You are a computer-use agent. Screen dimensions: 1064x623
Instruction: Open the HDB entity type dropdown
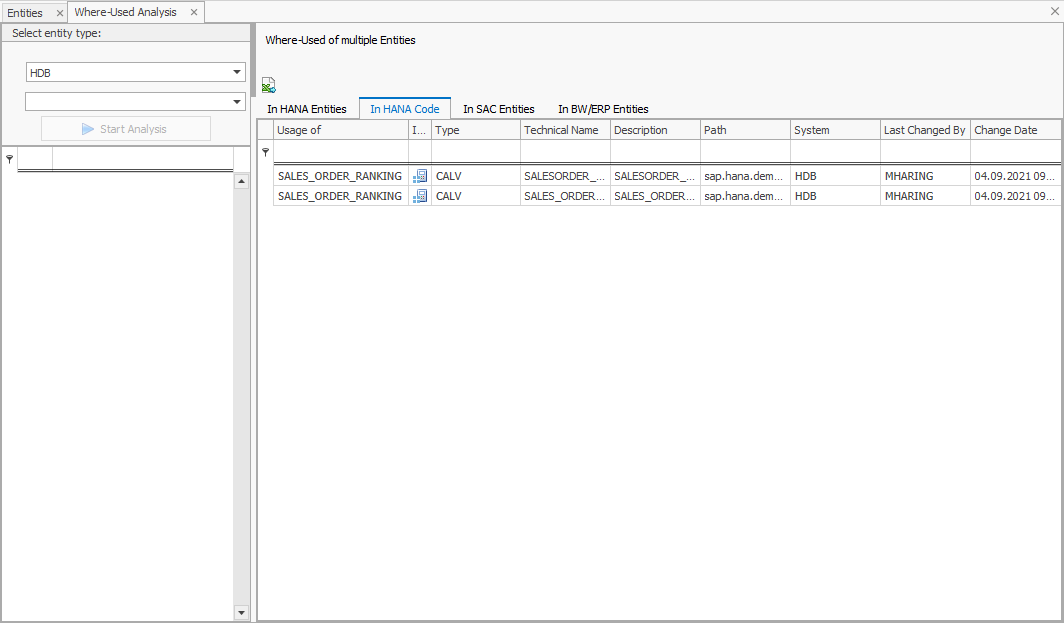pos(236,72)
